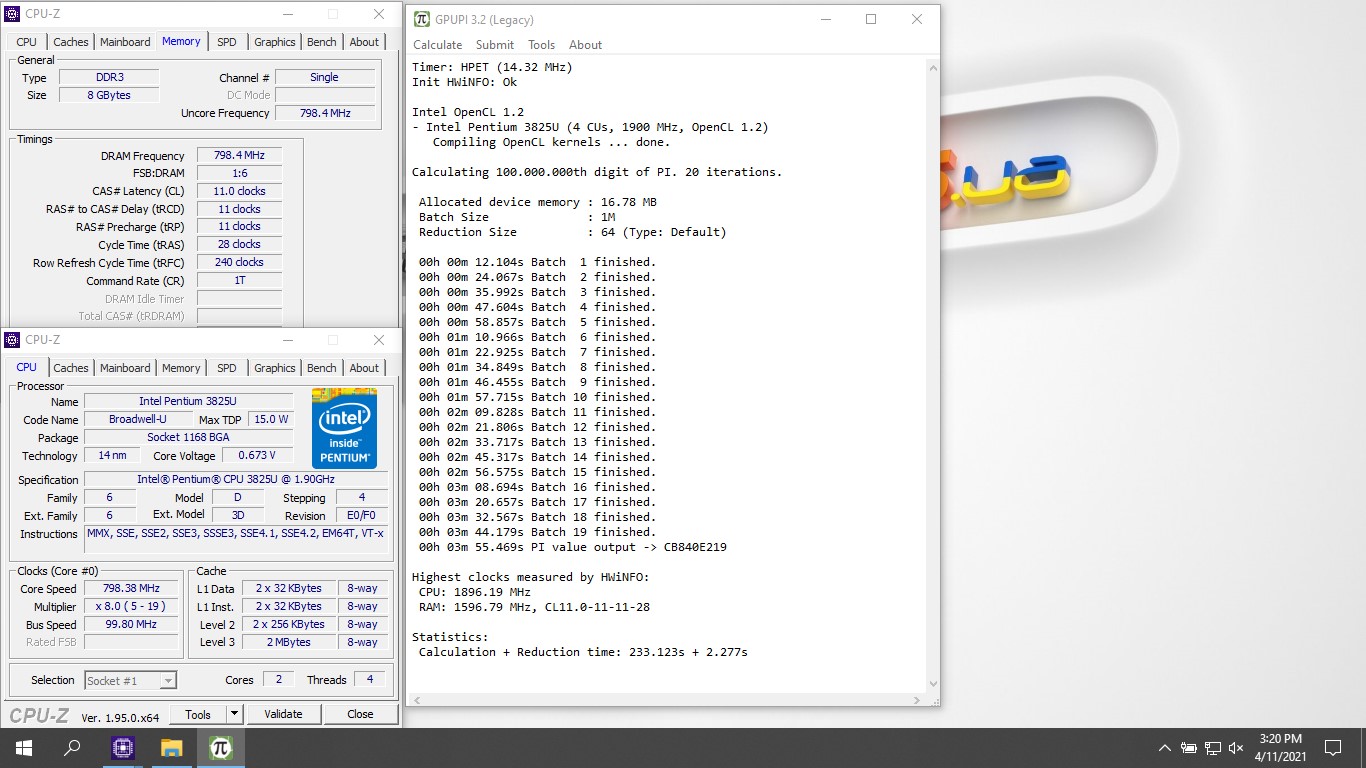Switch to Mainboard tab in lower CPU-Z

tap(125, 368)
